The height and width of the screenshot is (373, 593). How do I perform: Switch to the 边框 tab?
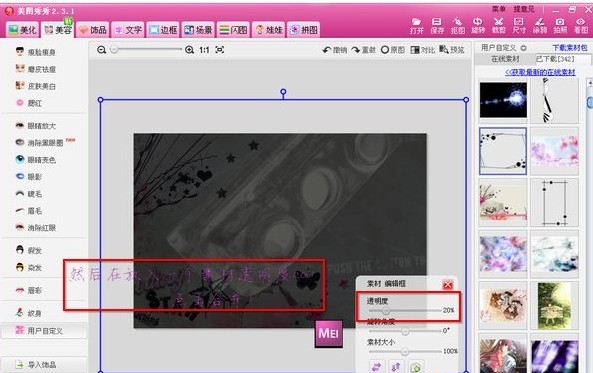(163, 30)
